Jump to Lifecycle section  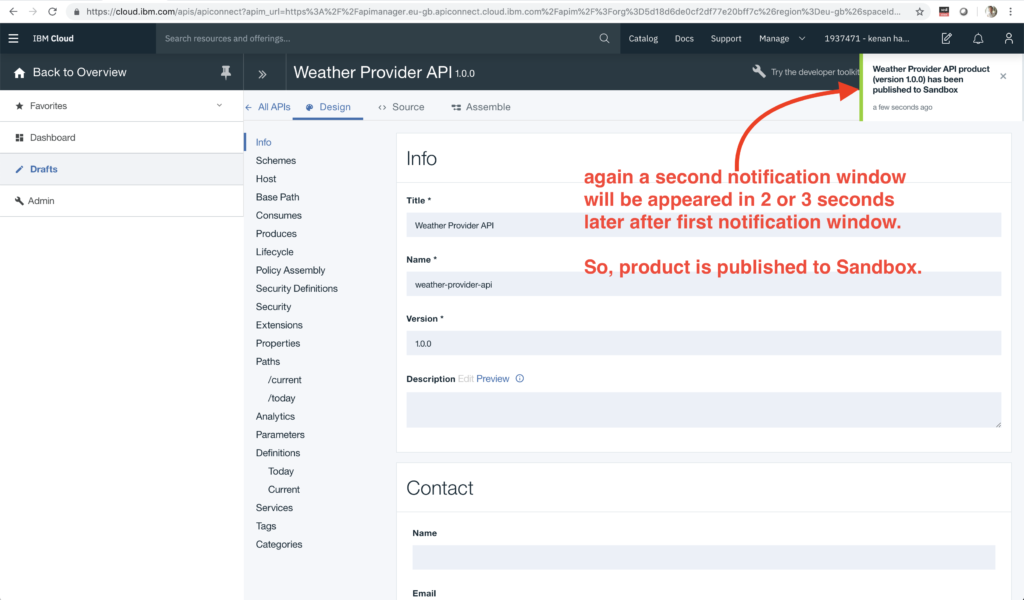click(x=274, y=252)
